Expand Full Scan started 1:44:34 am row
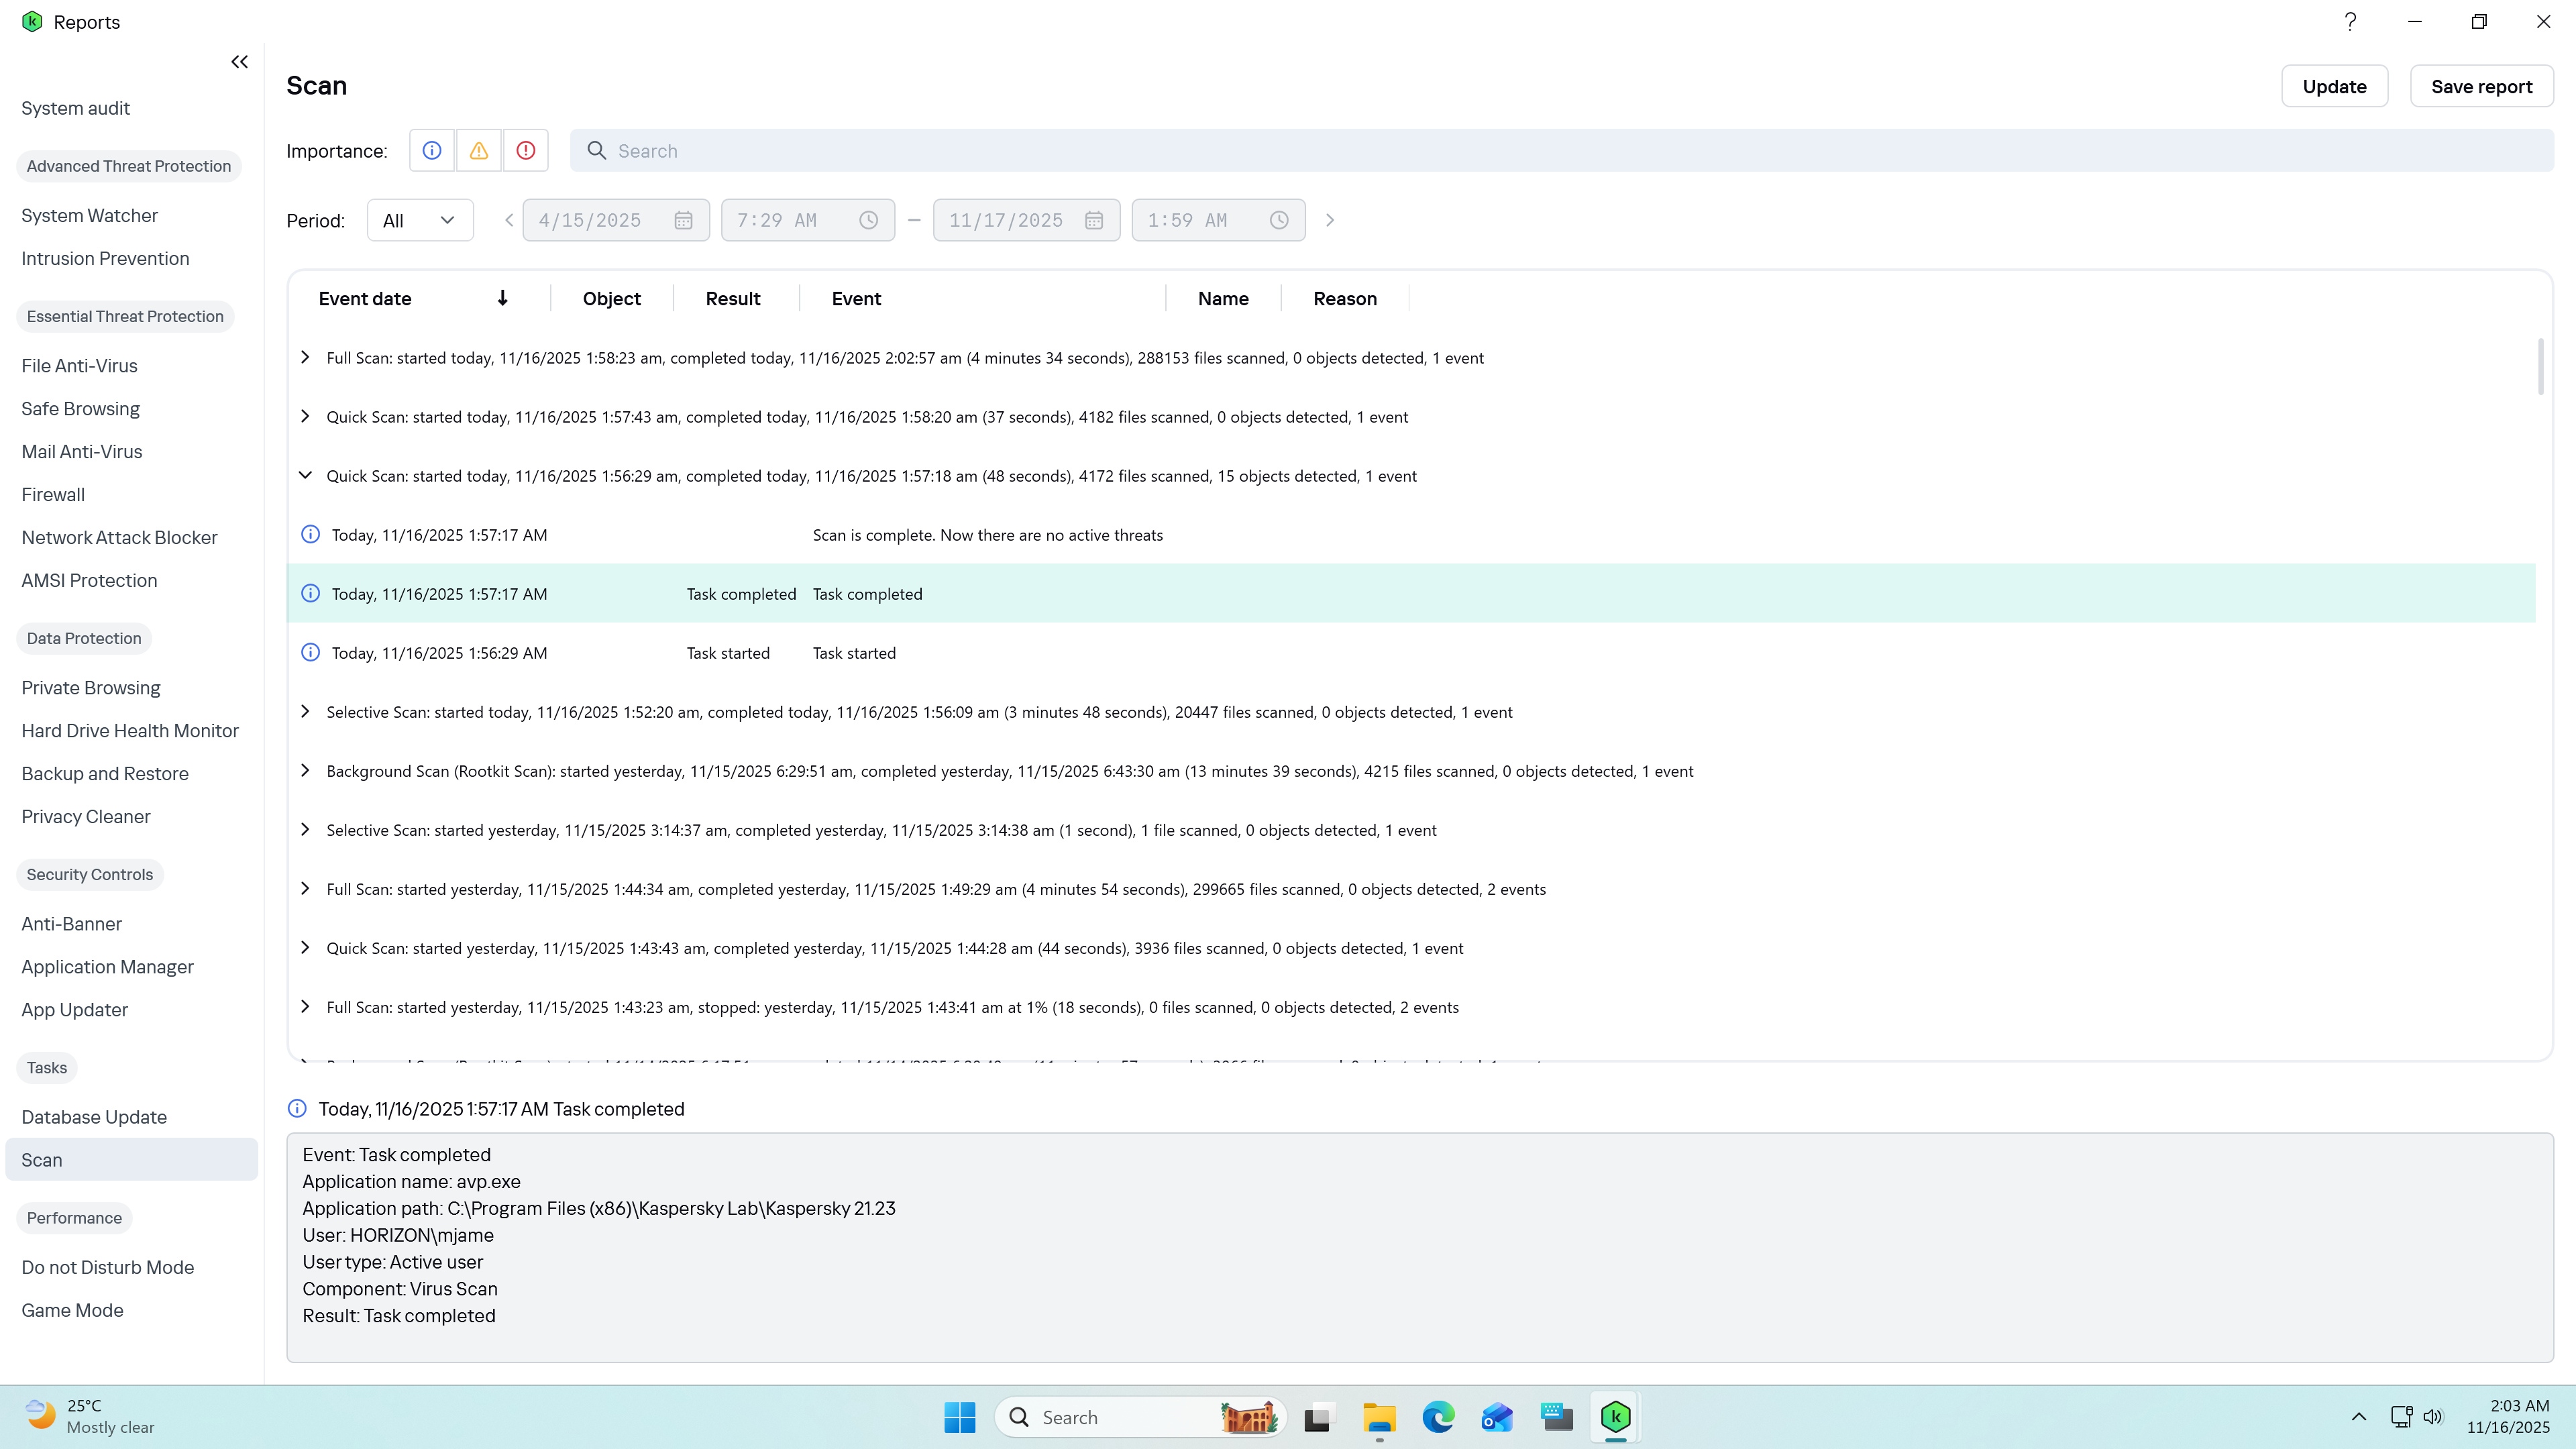Image resolution: width=2576 pixels, height=1449 pixels. [306, 888]
